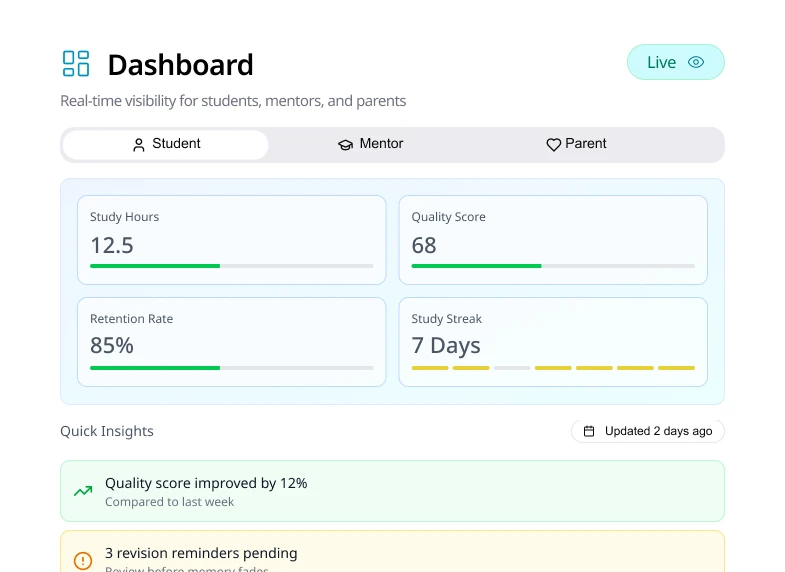Click the eye icon in Live badge
785x572 pixels.
[x=696, y=62]
